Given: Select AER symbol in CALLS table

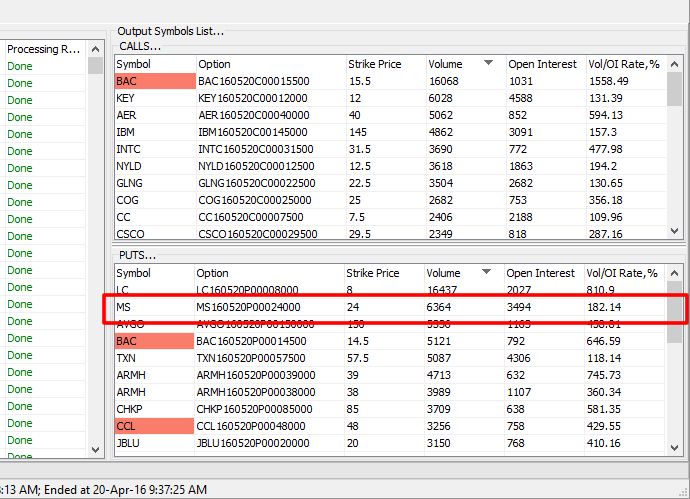Looking at the screenshot, I should [127, 115].
